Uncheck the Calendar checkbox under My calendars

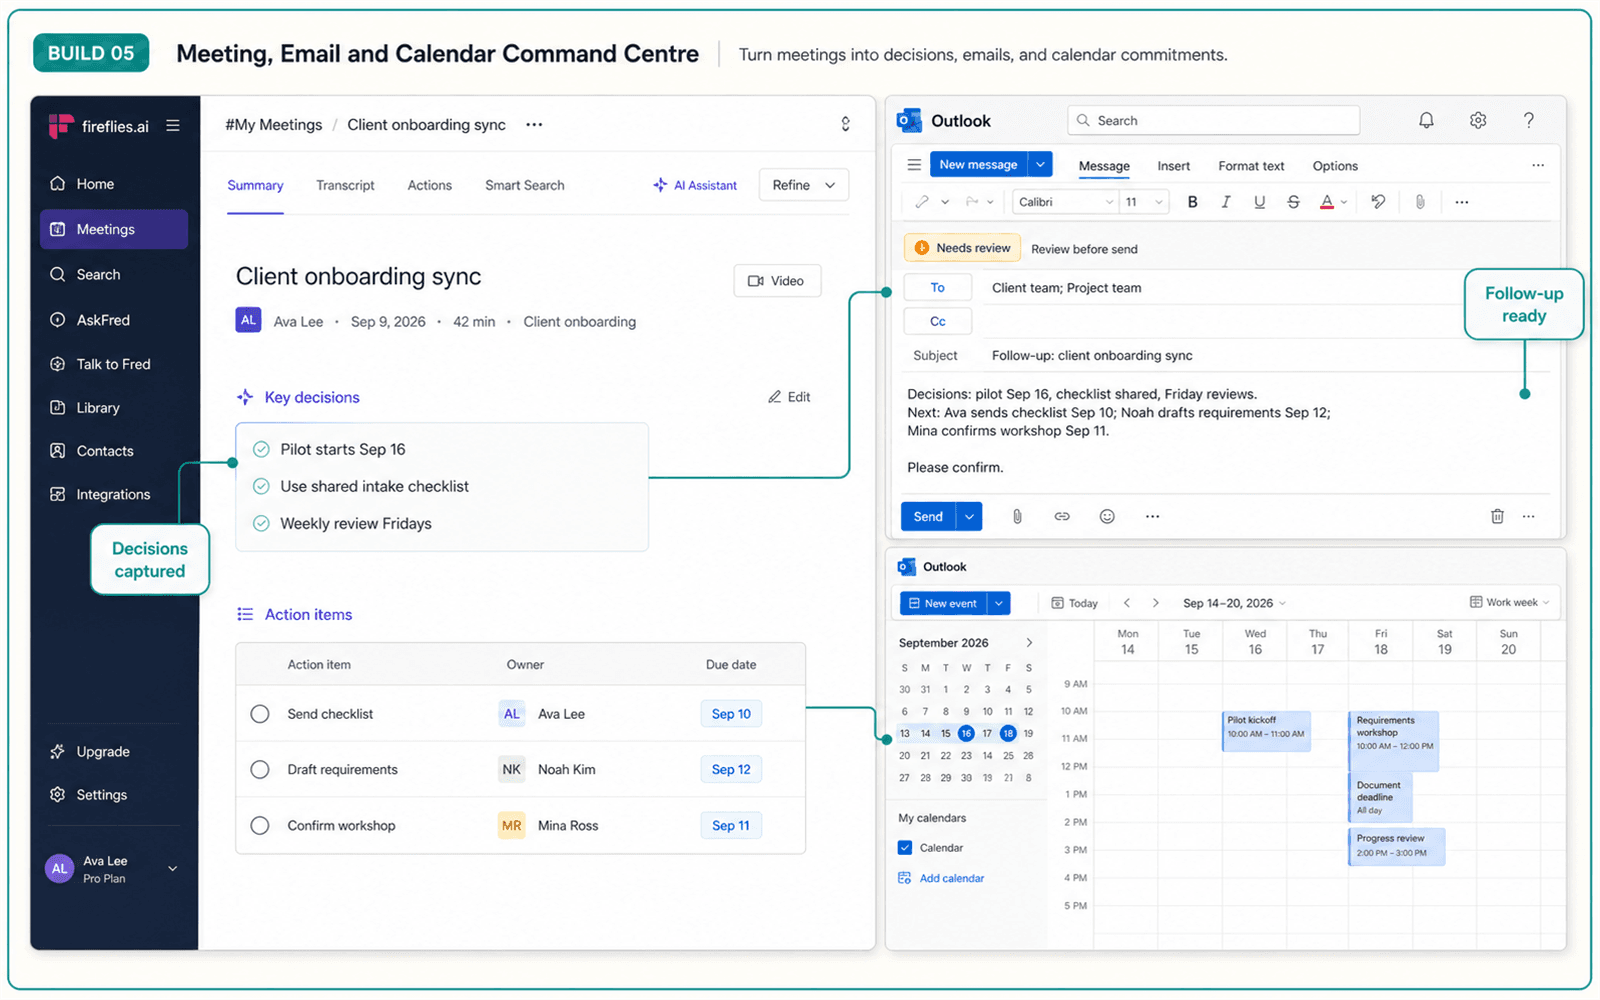905,847
